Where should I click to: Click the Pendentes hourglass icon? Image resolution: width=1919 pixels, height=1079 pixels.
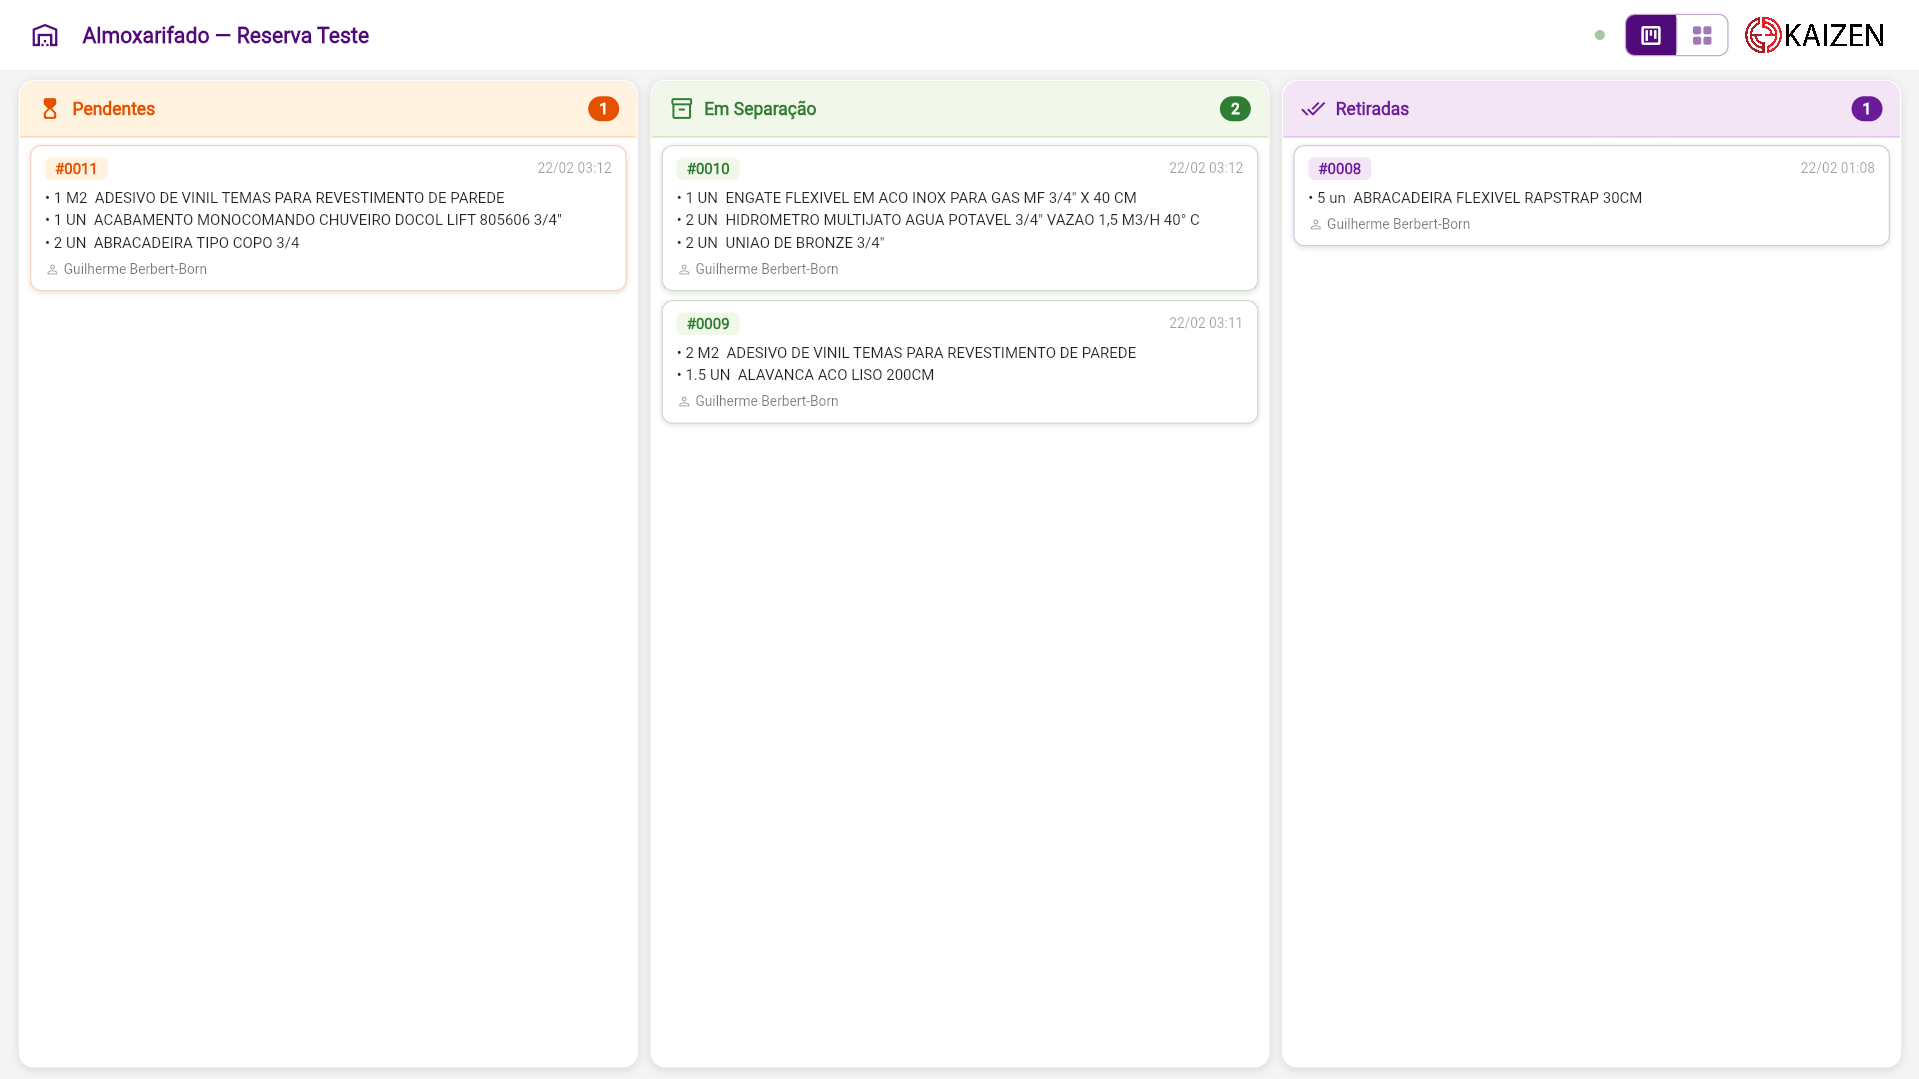click(x=50, y=109)
